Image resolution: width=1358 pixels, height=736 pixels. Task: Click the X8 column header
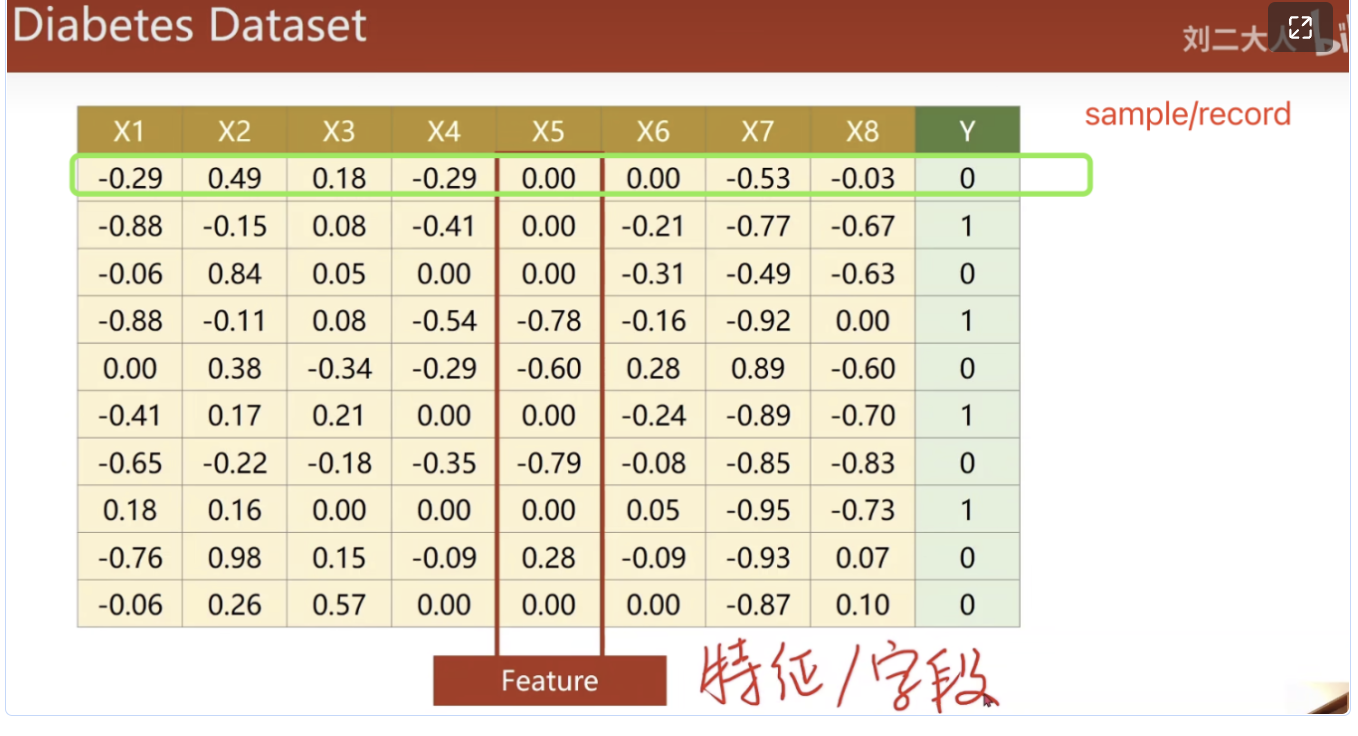click(x=862, y=130)
